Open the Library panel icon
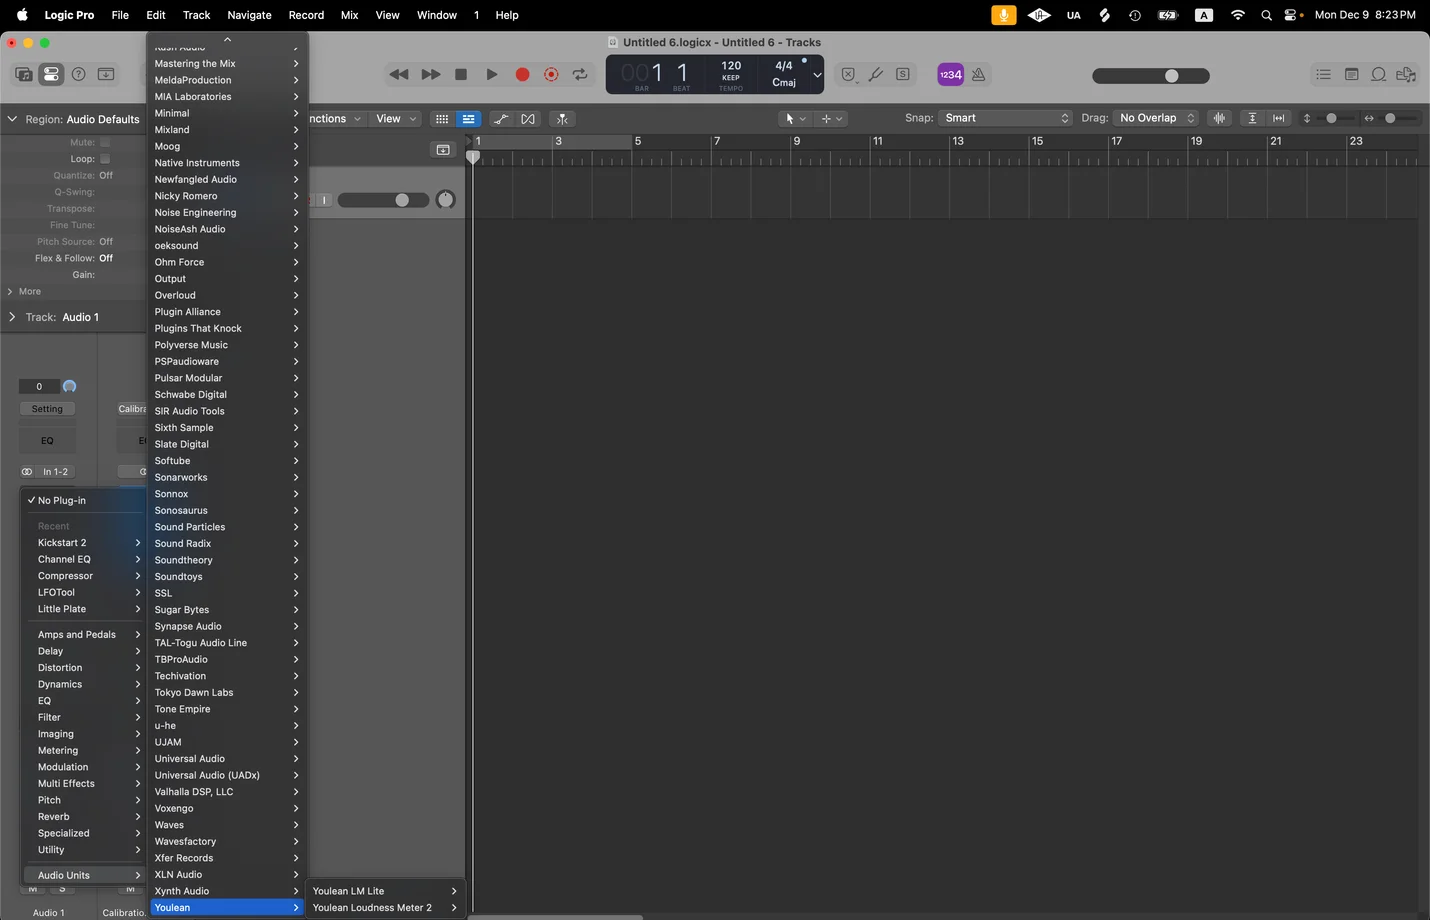 pyautogui.click(x=23, y=74)
